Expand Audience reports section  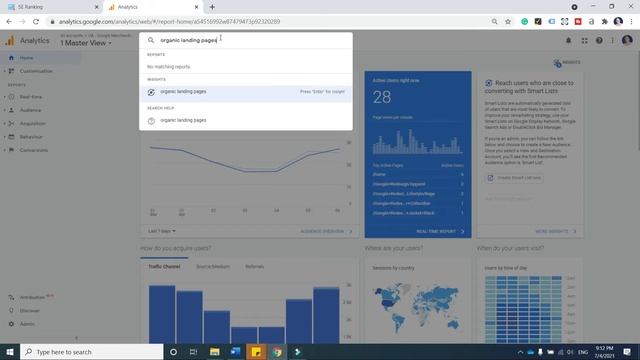tap(30, 110)
